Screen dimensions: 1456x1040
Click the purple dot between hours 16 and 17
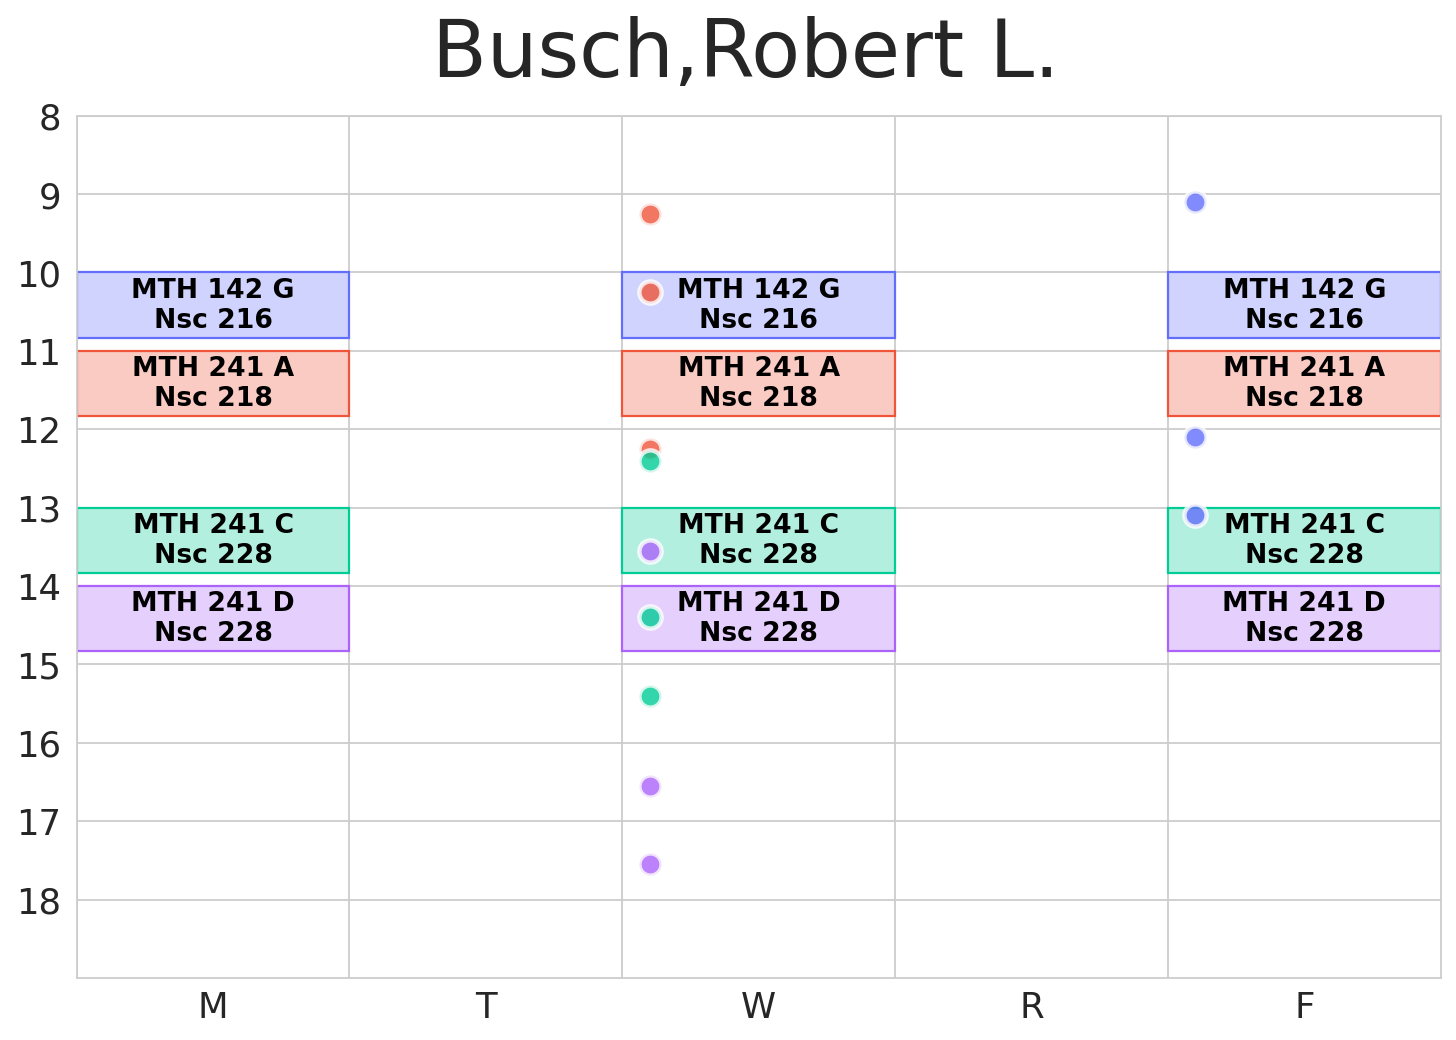pos(650,786)
